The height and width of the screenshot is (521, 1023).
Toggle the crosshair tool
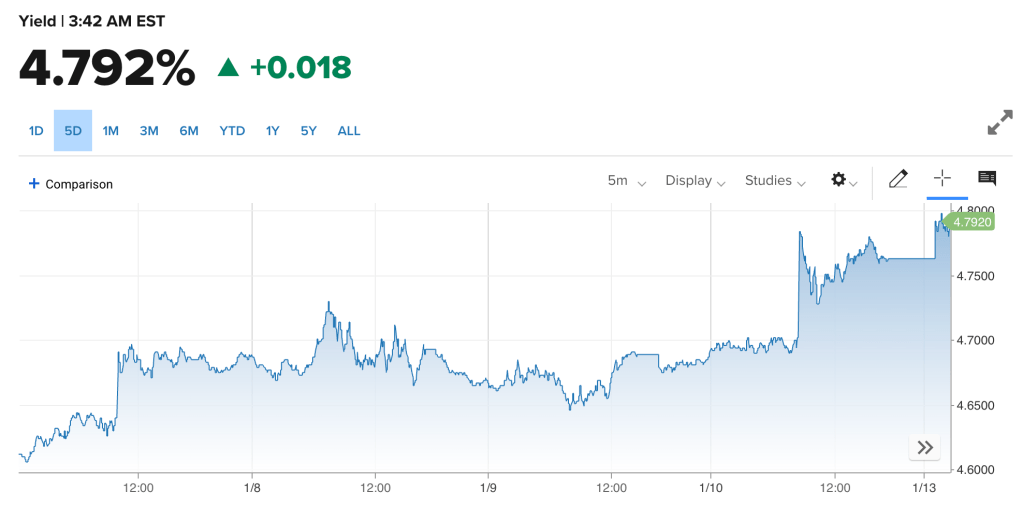point(941,179)
